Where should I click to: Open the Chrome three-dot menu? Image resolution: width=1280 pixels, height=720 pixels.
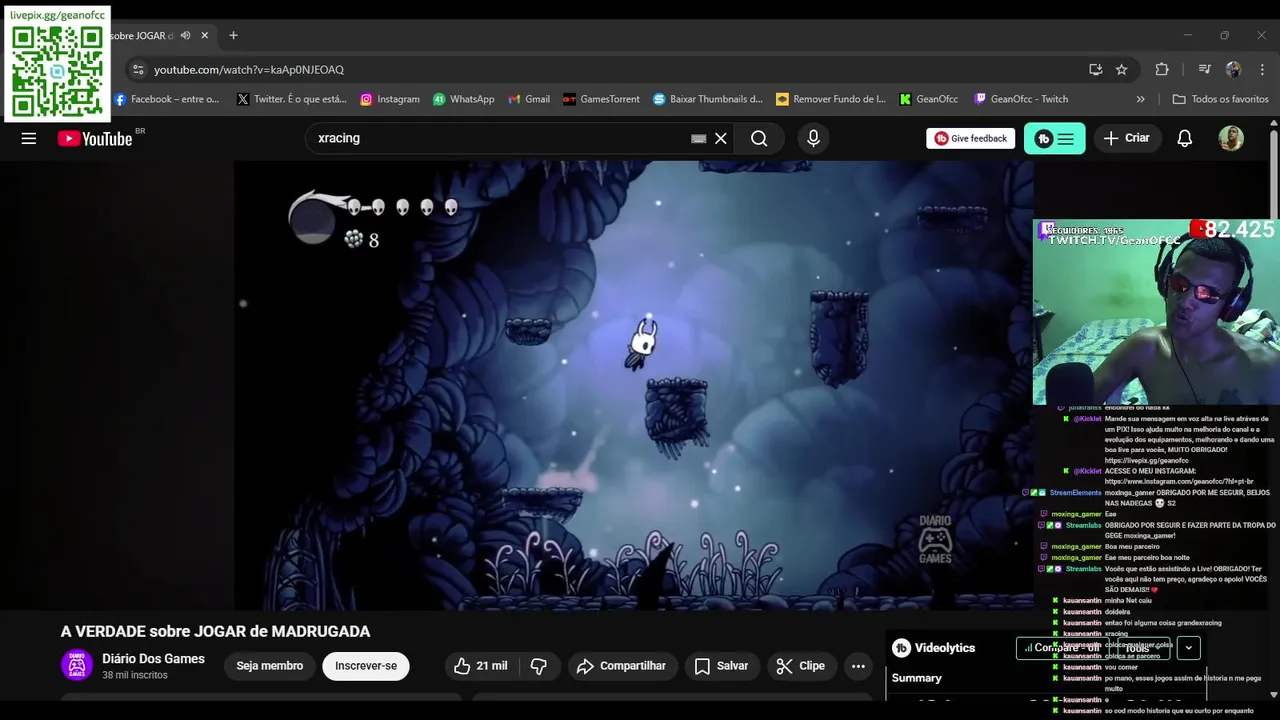[1260, 70]
